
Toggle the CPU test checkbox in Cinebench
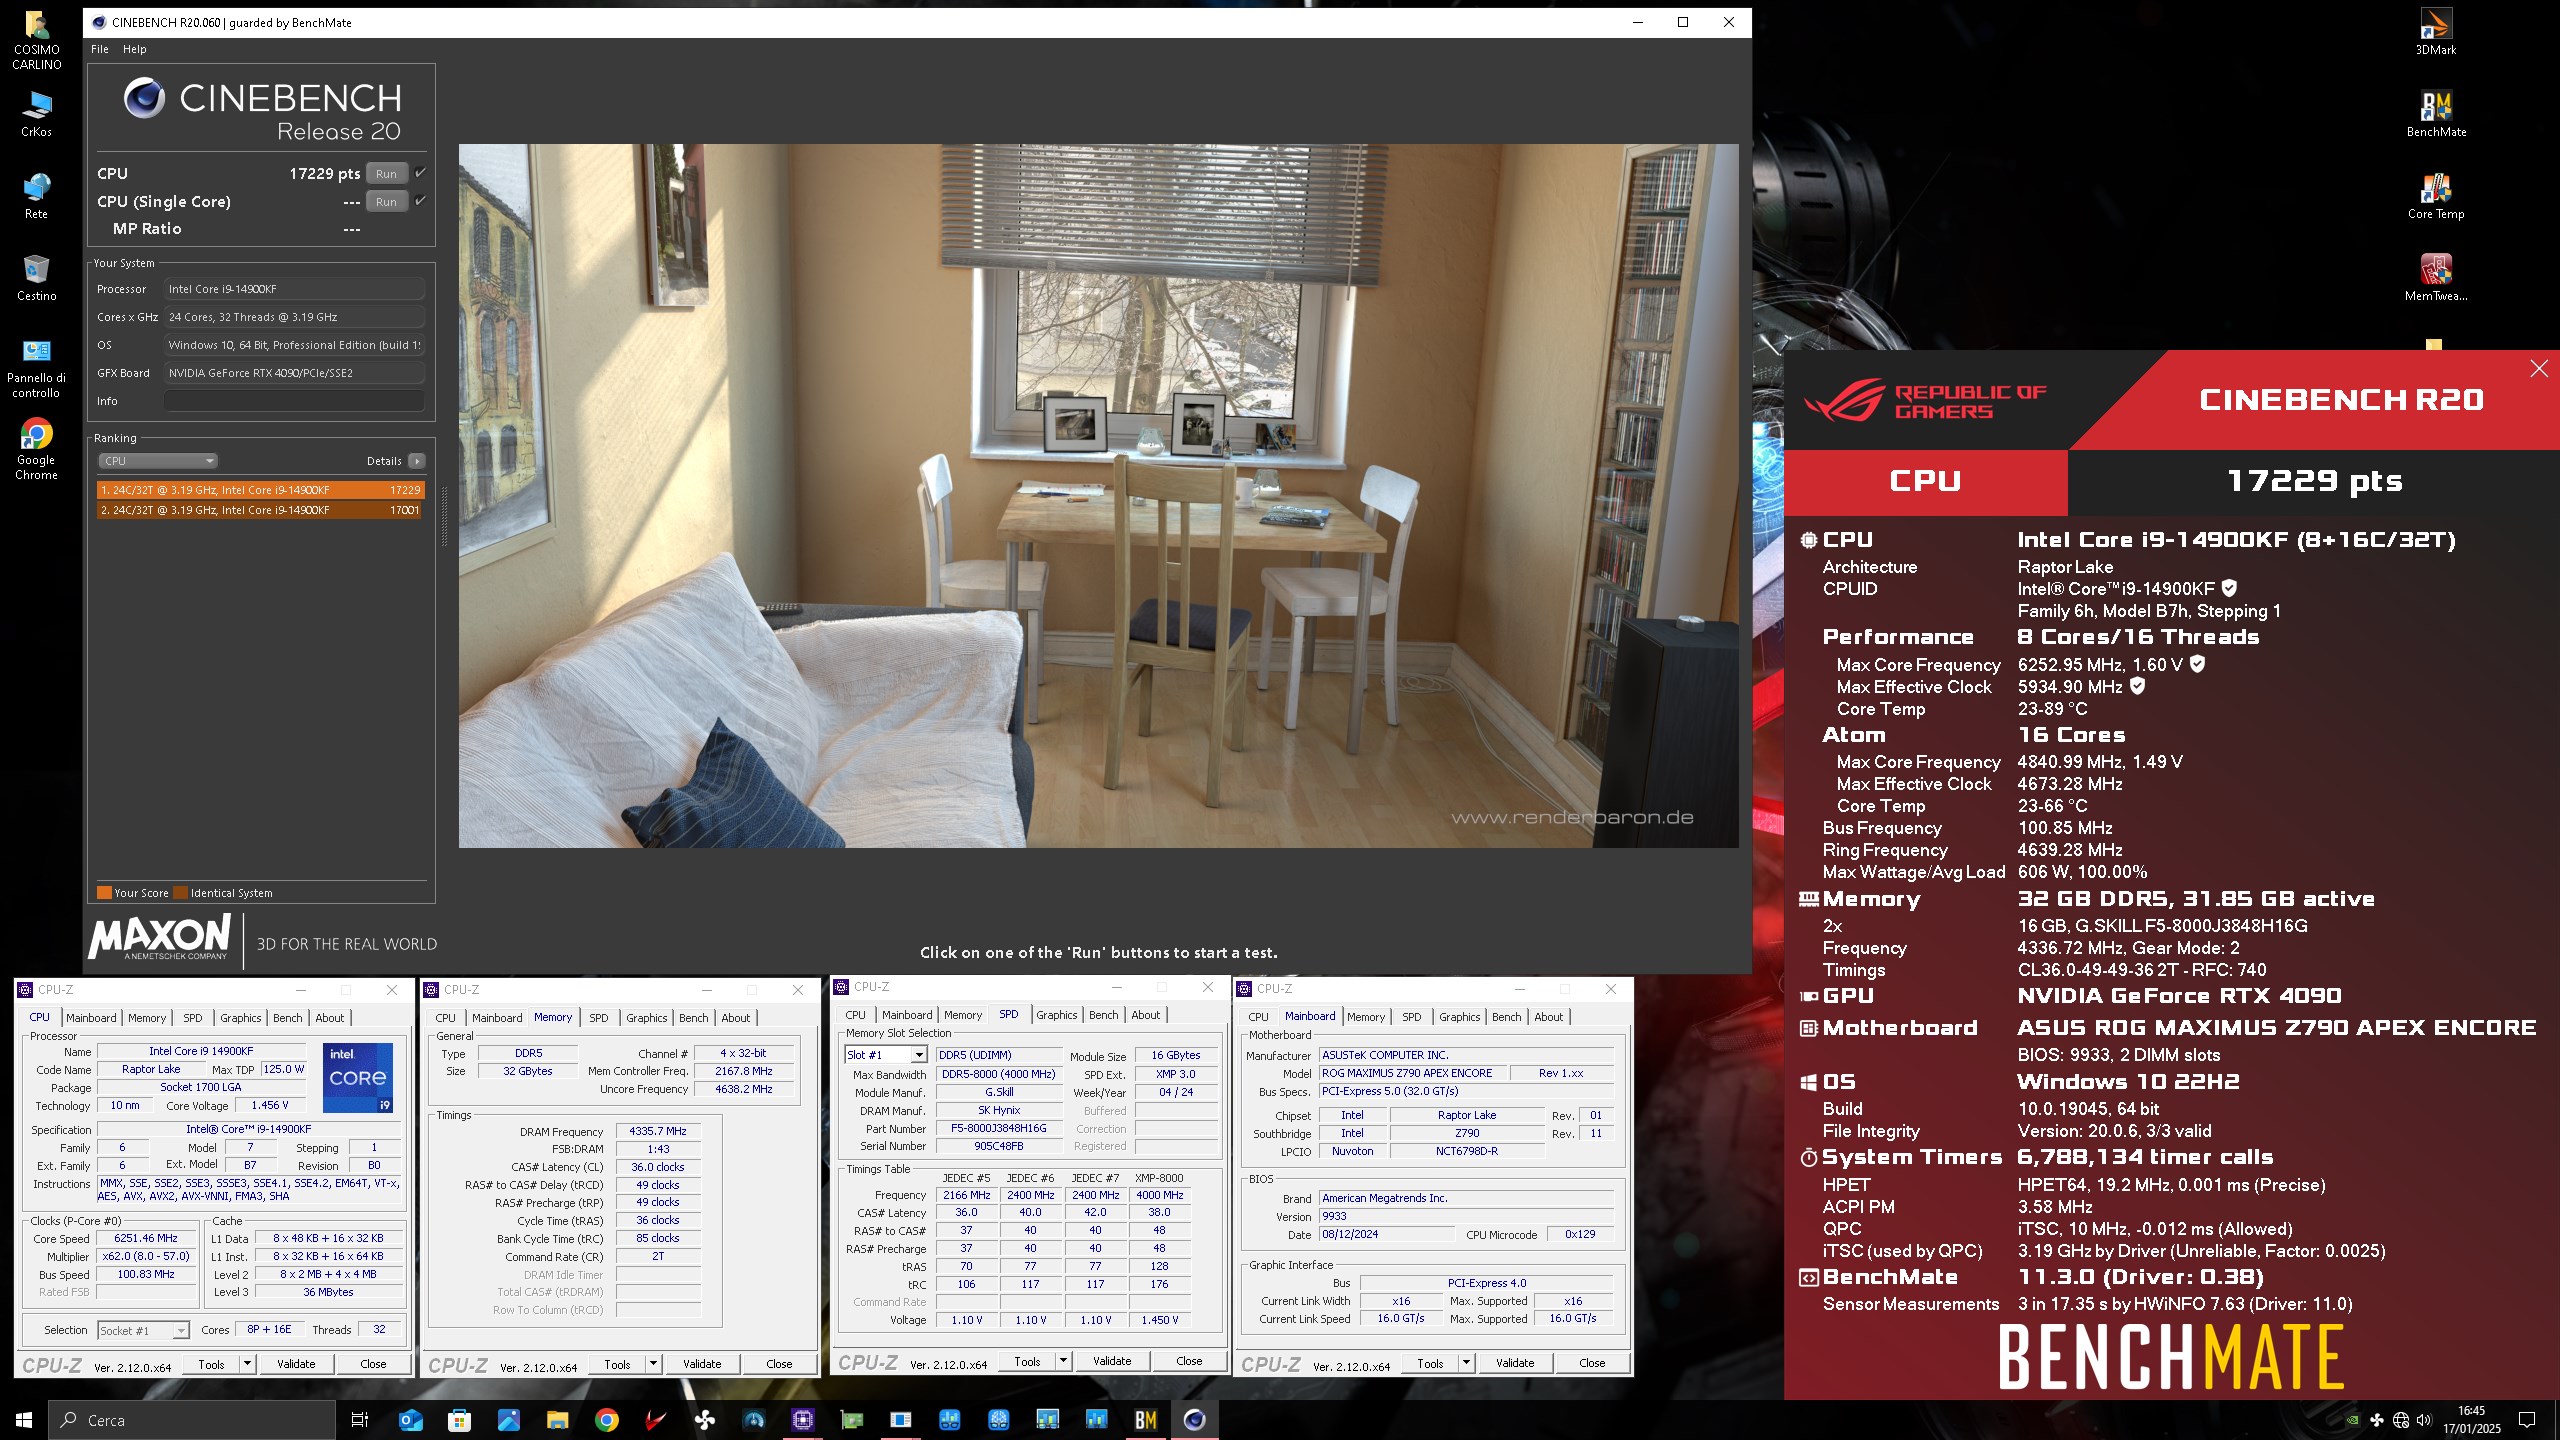[x=420, y=173]
